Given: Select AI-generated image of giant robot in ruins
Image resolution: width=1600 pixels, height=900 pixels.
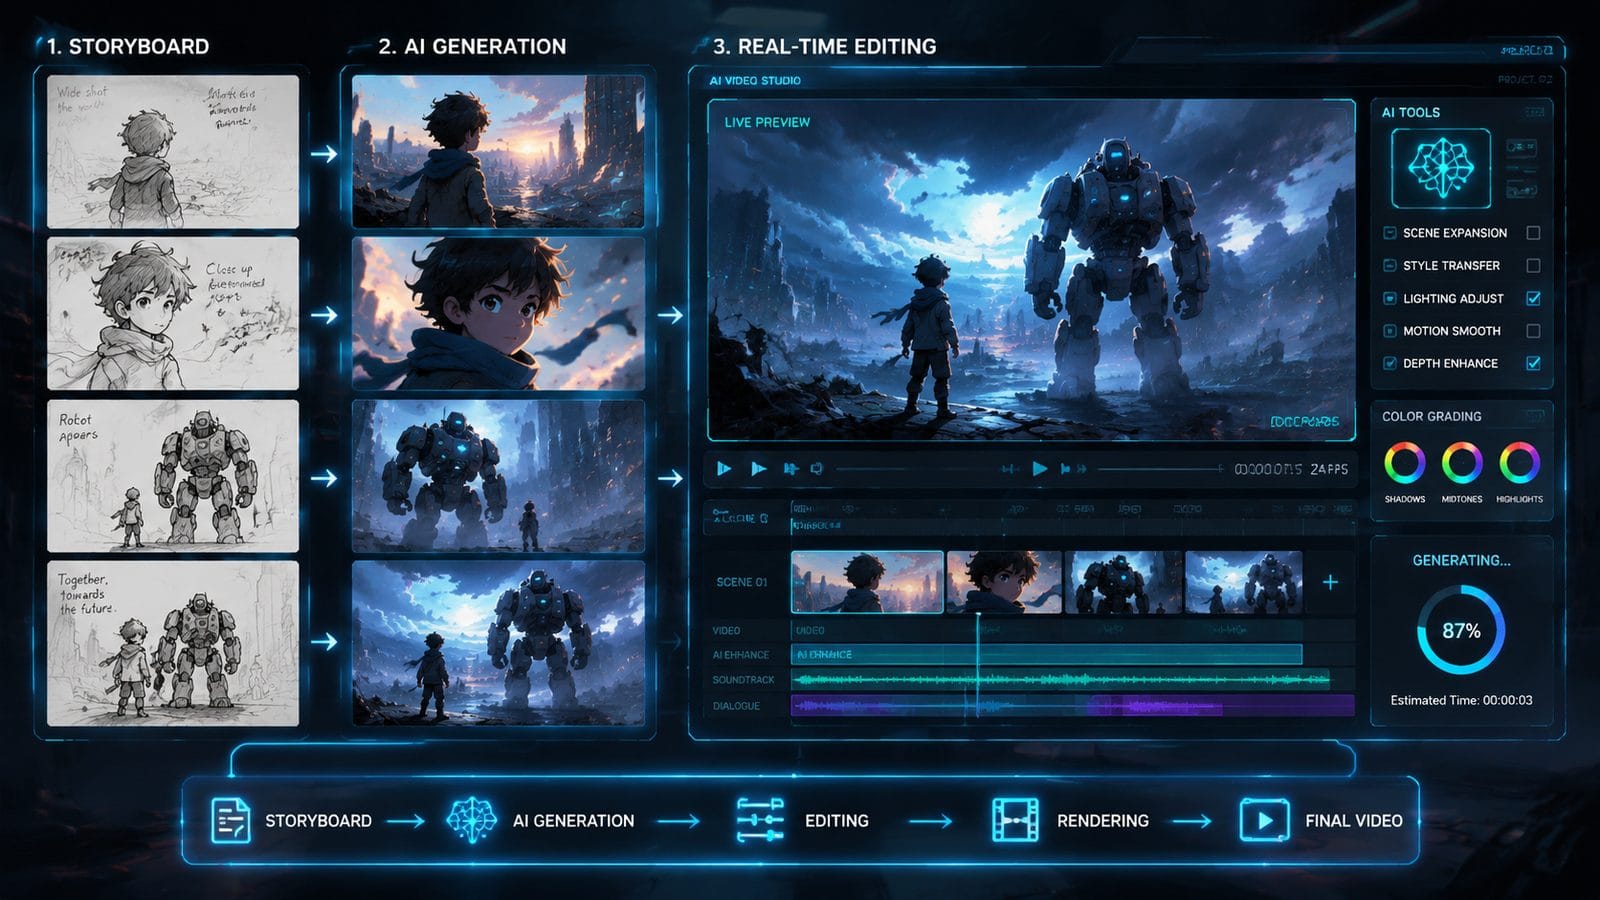Looking at the screenshot, I should coord(498,476).
